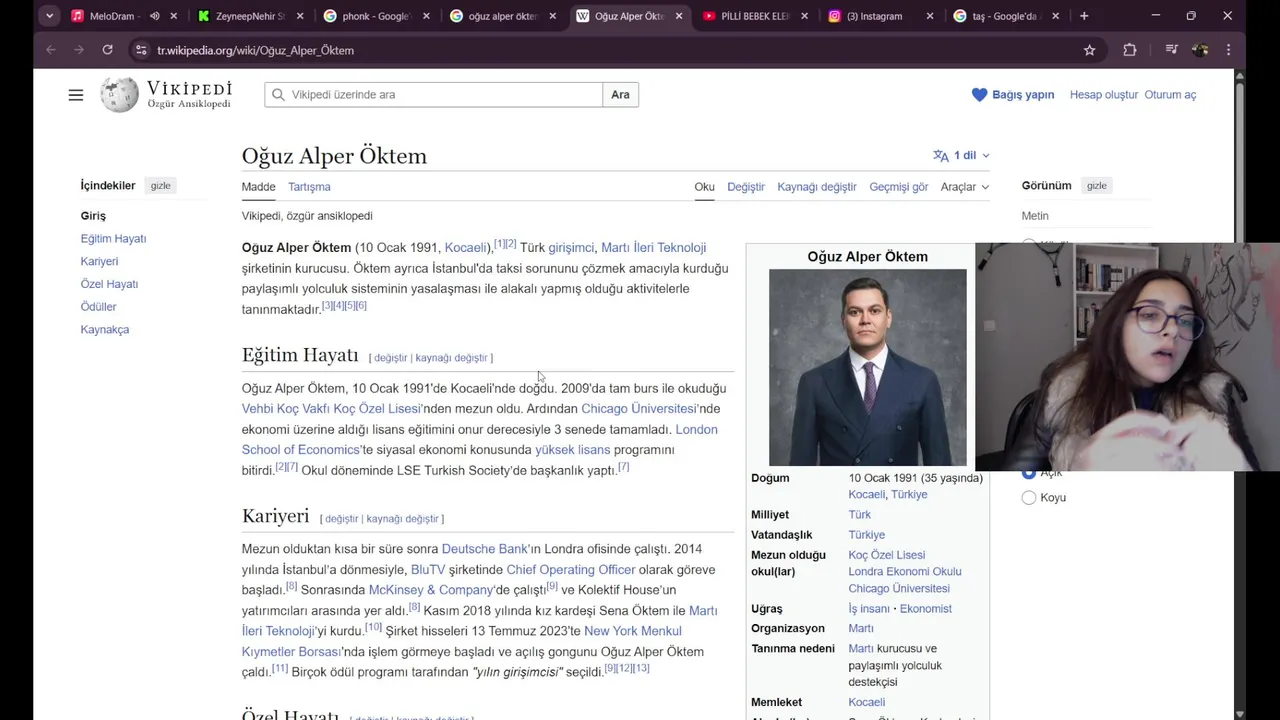Close the ZeyneepNehir tab
Screen dimensions: 1280x720
[x=301, y=16]
